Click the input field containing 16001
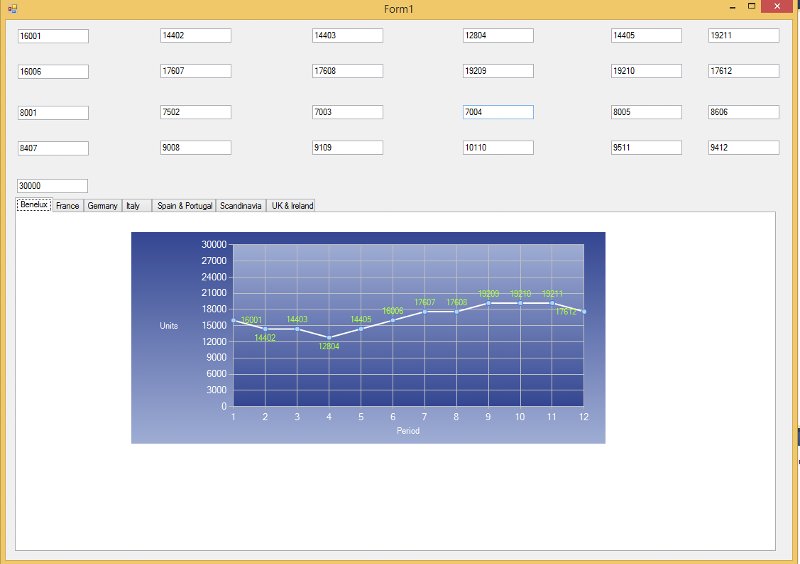 click(x=53, y=36)
